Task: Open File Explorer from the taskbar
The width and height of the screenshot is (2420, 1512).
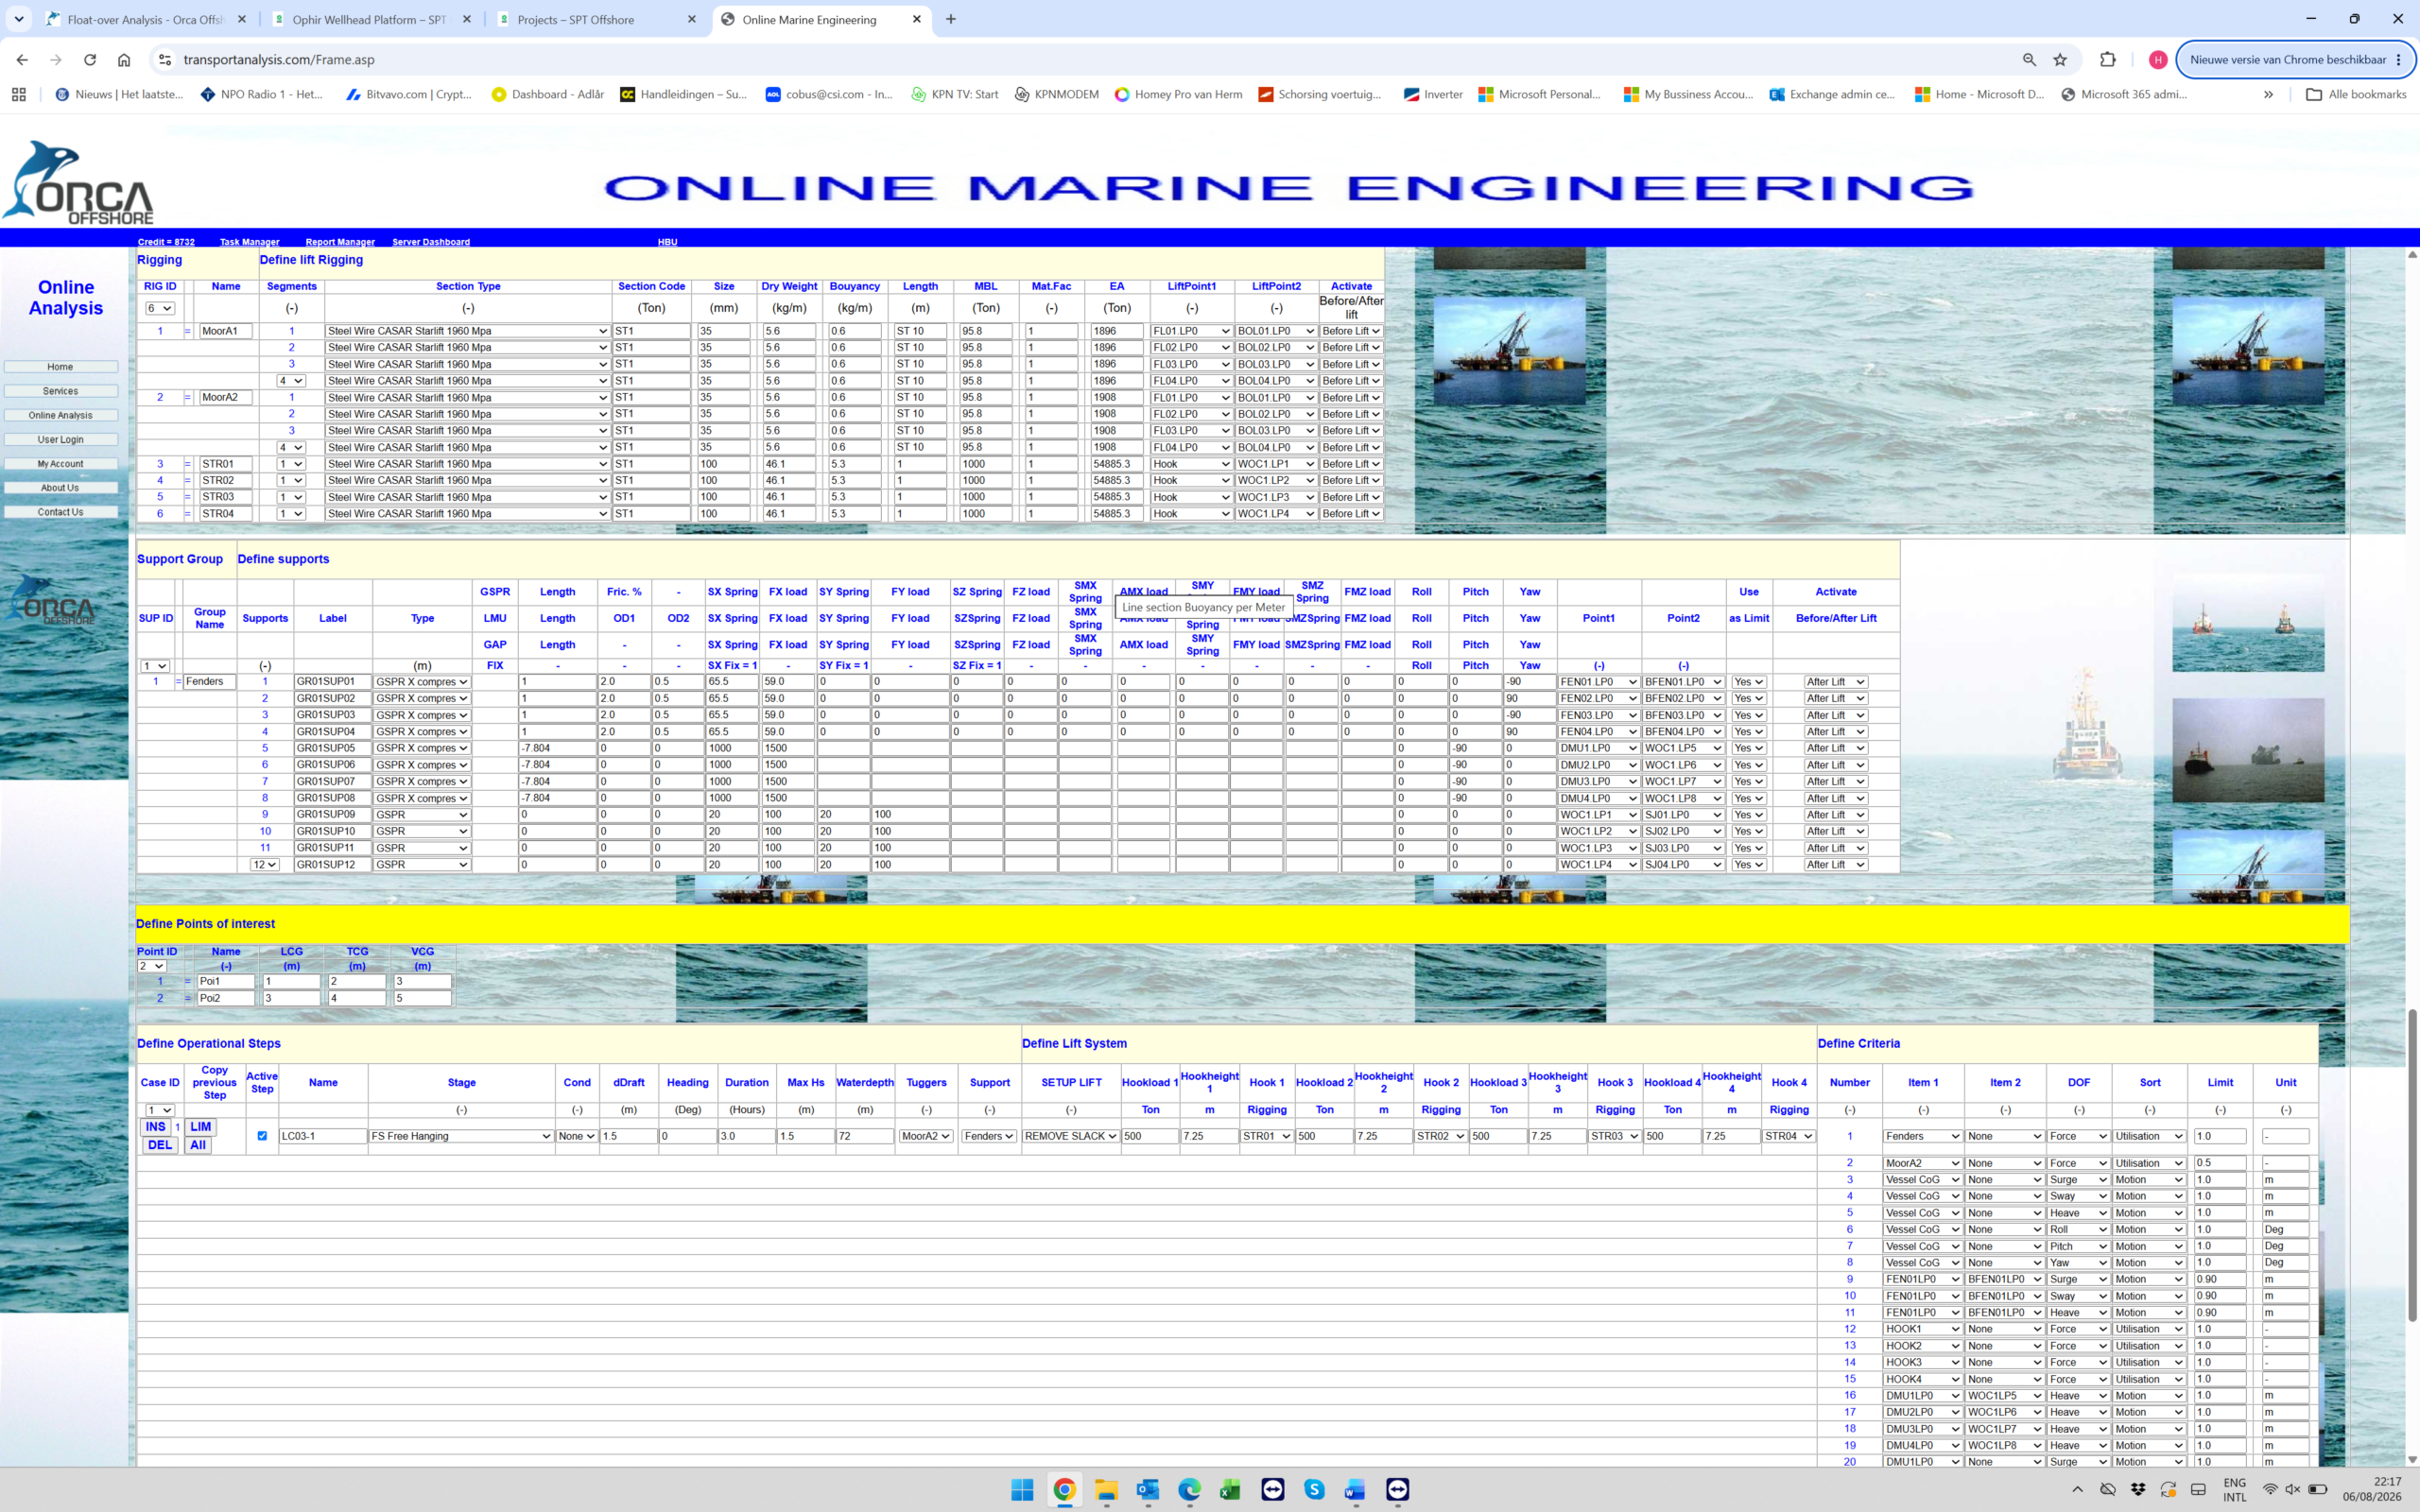Action: (1106, 1490)
